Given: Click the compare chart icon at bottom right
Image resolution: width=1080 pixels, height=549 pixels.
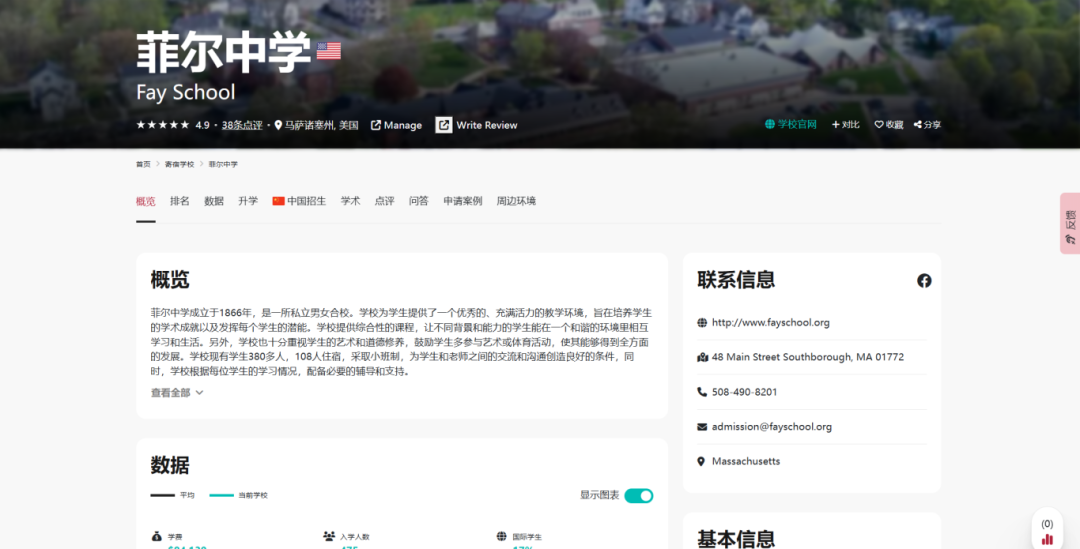Looking at the screenshot, I should [x=1047, y=539].
